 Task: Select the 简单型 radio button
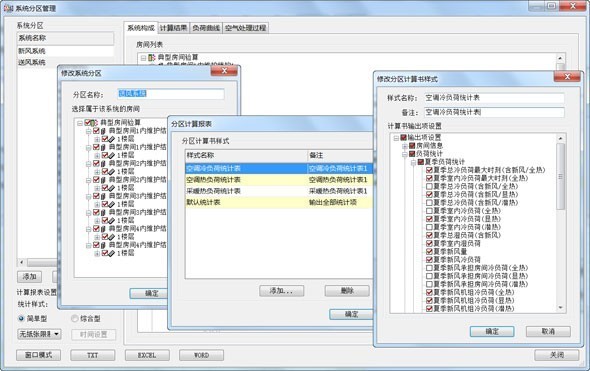(21, 318)
